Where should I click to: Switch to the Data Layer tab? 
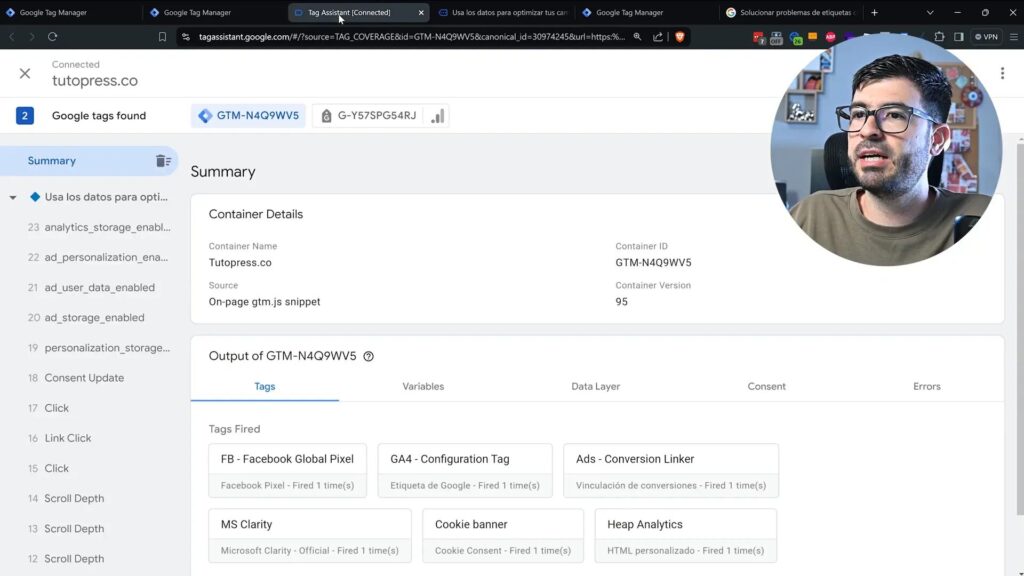click(x=596, y=387)
